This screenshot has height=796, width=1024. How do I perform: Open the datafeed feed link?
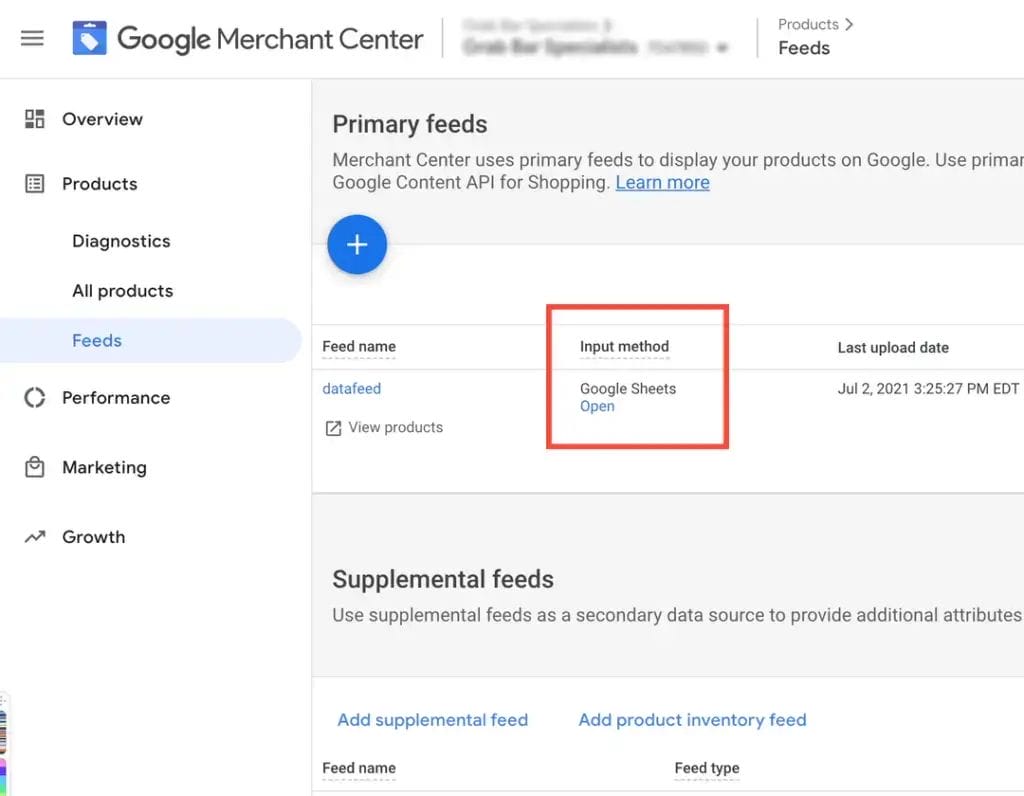tap(351, 388)
